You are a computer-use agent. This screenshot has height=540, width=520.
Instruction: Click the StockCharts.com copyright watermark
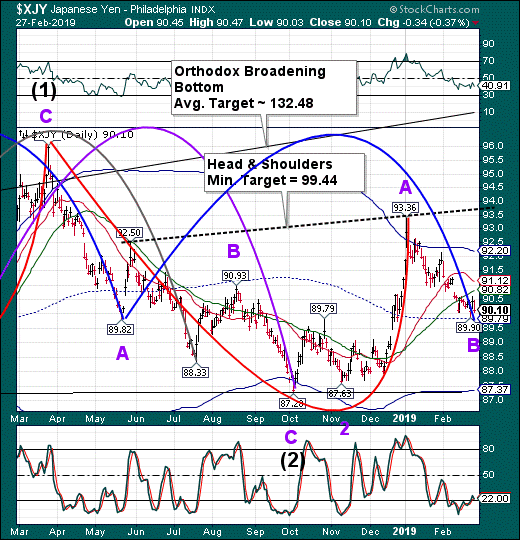pyautogui.click(x=434, y=9)
